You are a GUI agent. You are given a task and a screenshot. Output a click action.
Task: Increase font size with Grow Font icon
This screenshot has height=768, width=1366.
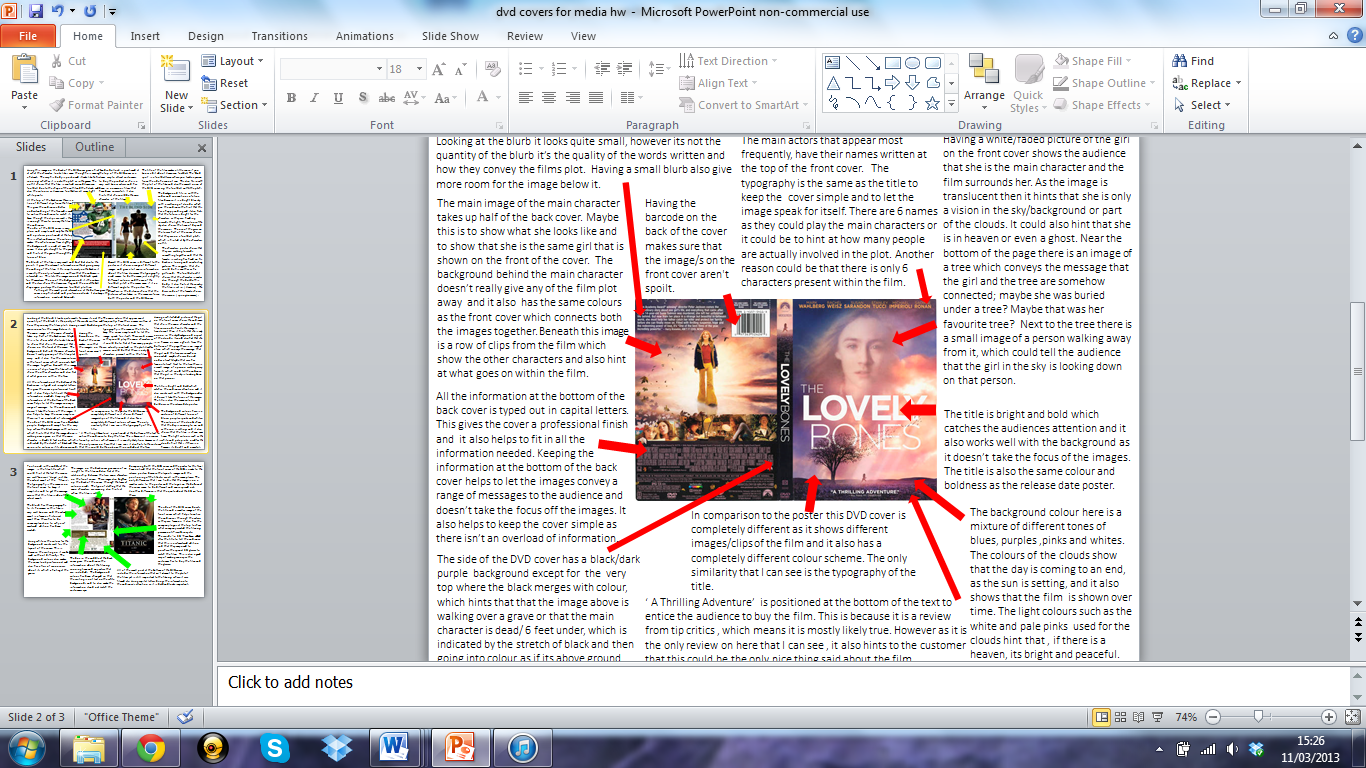(438, 69)
